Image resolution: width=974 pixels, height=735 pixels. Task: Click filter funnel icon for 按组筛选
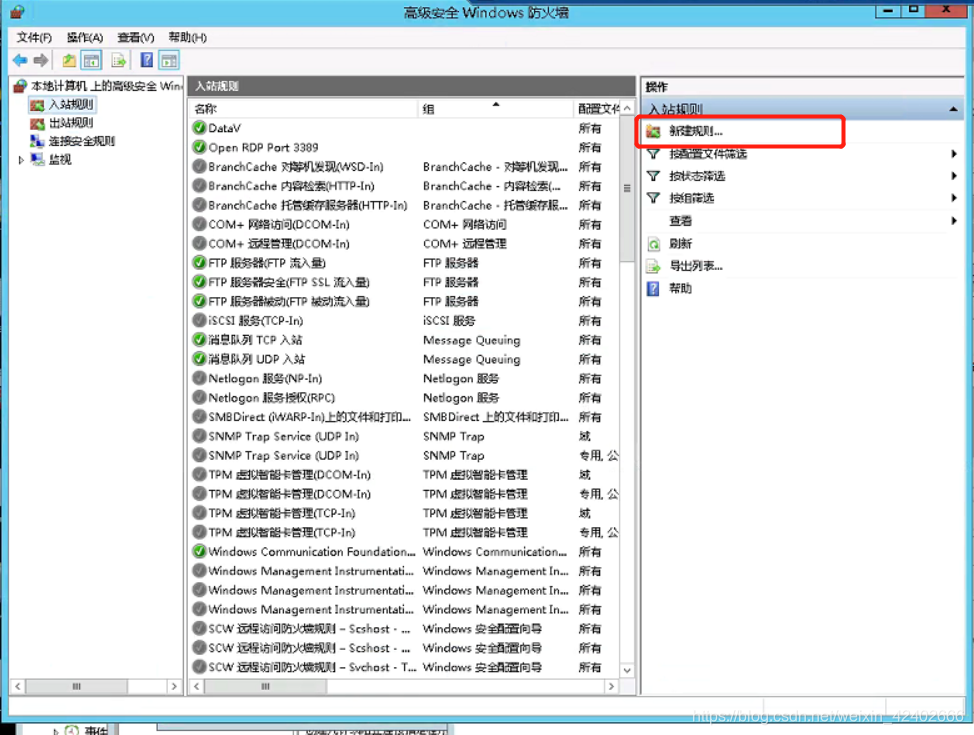[653, 198]
